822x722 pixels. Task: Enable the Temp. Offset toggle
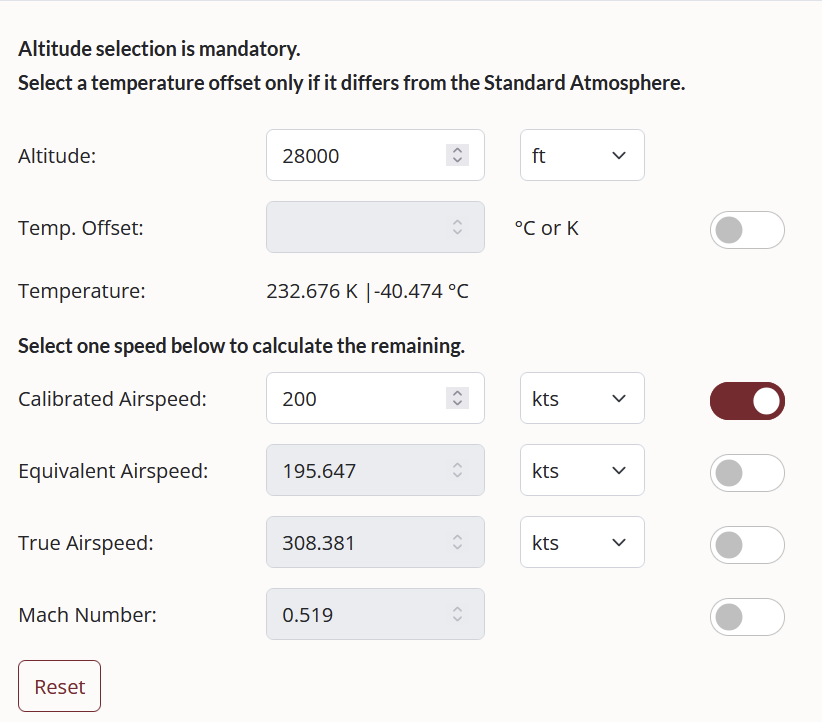(747, 230)
